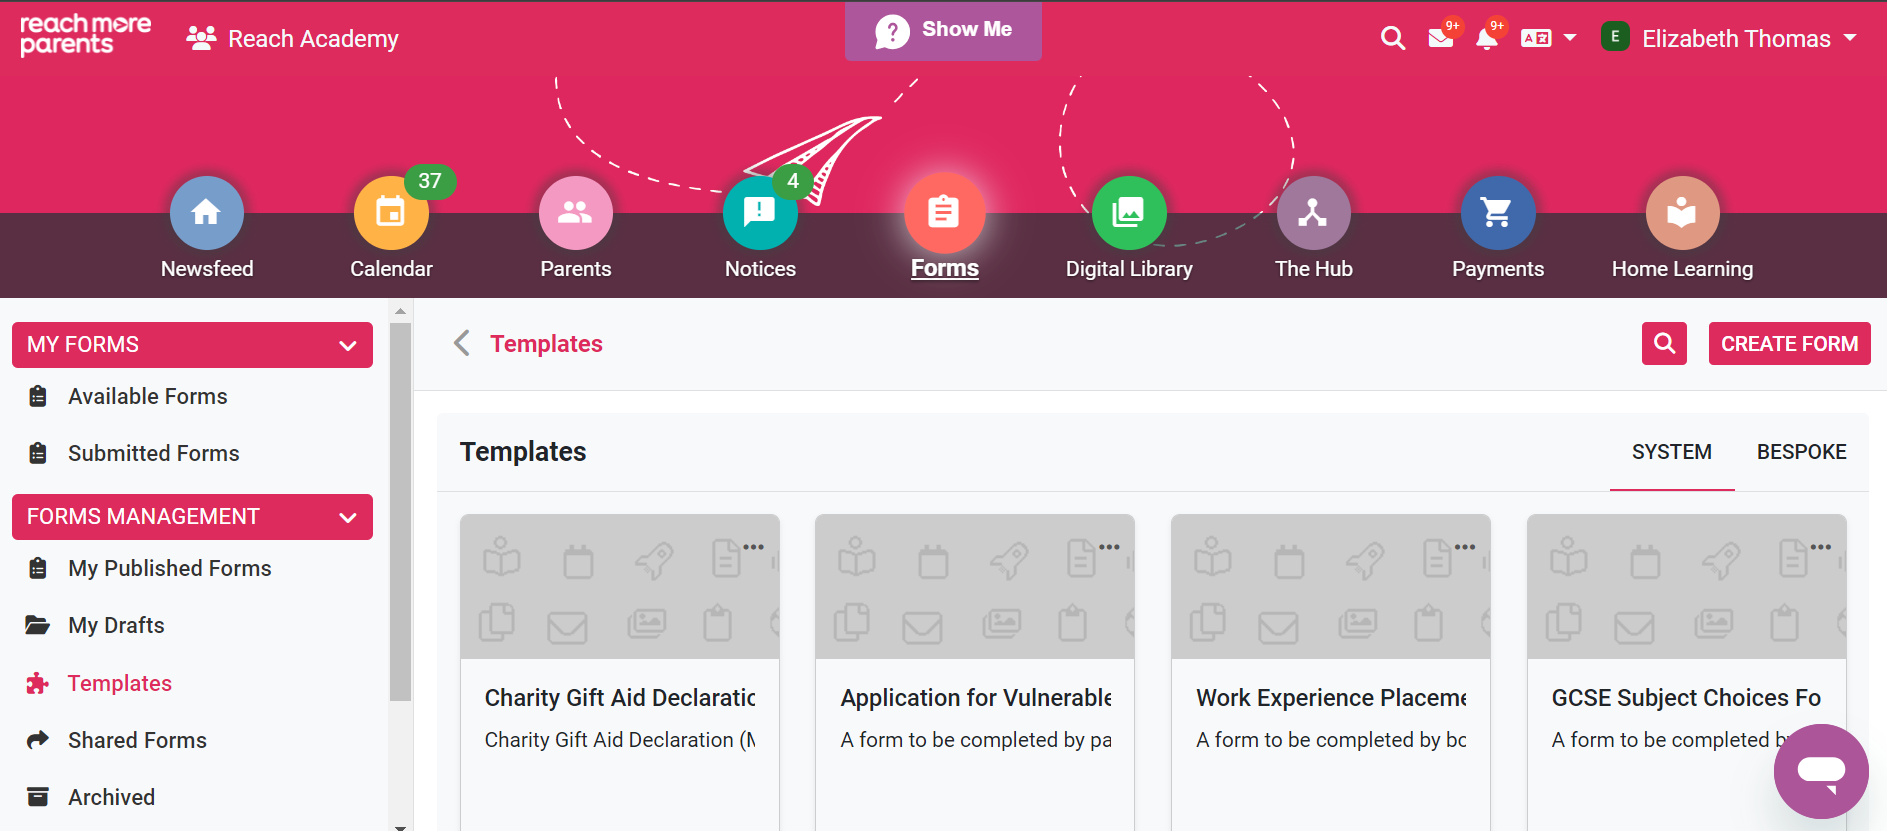Screen dimensions: 1887x831
Task: Open the Newsfeed home icon
Action: pos(206,213)
